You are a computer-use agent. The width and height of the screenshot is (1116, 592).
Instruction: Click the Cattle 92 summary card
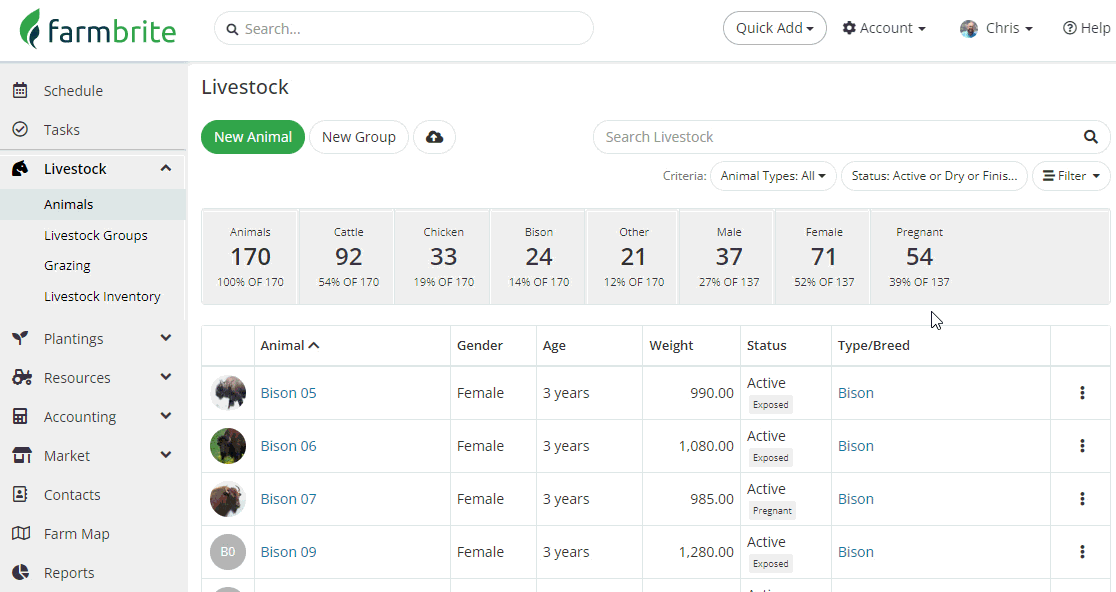[x=348, y=257]
